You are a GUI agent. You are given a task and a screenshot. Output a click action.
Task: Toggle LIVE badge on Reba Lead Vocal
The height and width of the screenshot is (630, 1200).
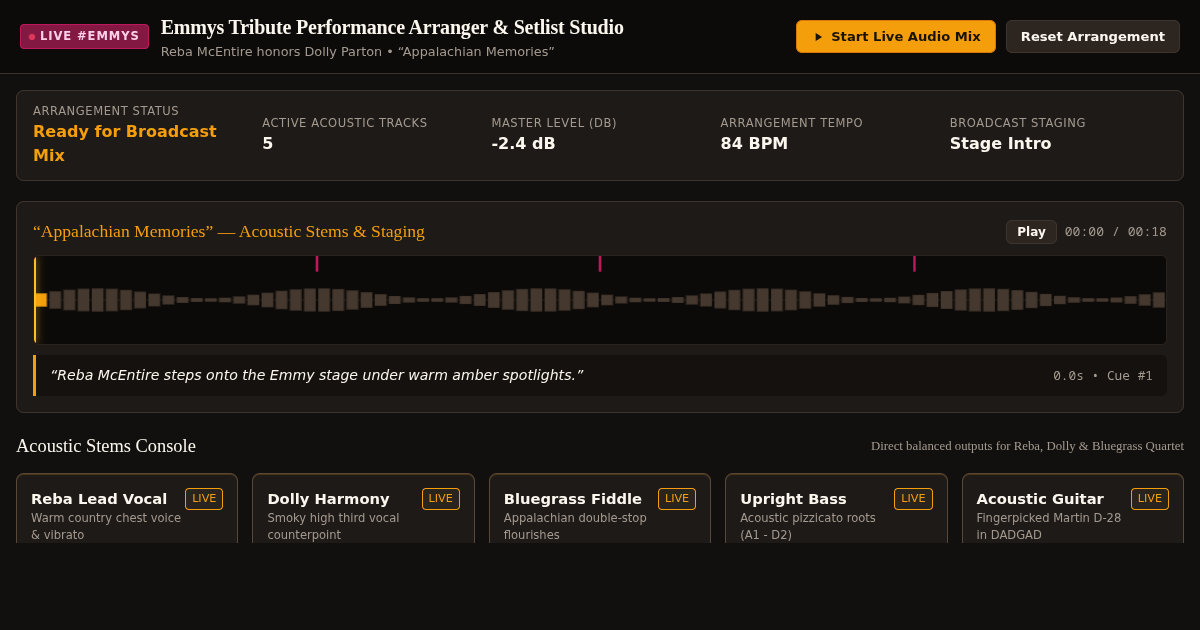pyautogui.click(x=204, y=499)
